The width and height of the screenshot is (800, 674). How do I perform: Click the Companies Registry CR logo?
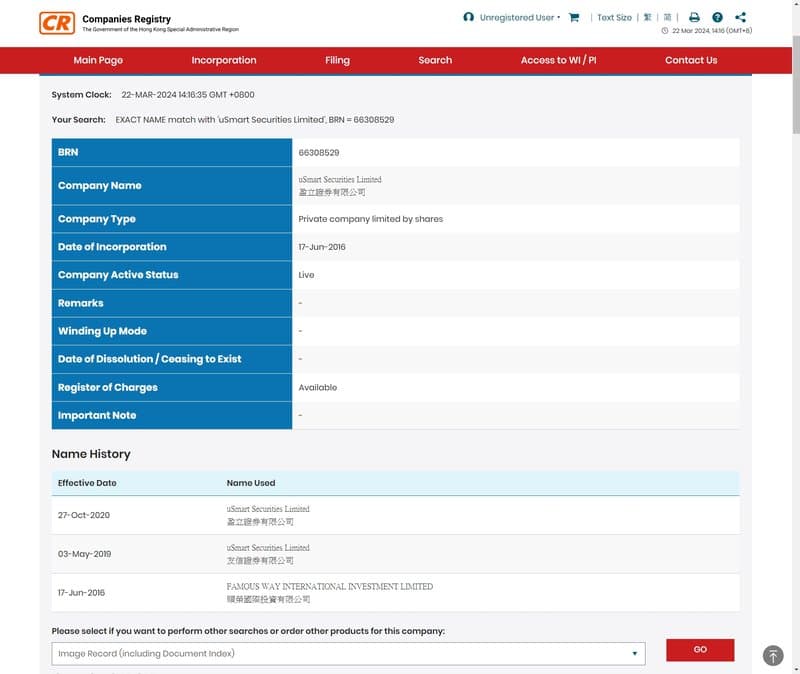[57, 23]
